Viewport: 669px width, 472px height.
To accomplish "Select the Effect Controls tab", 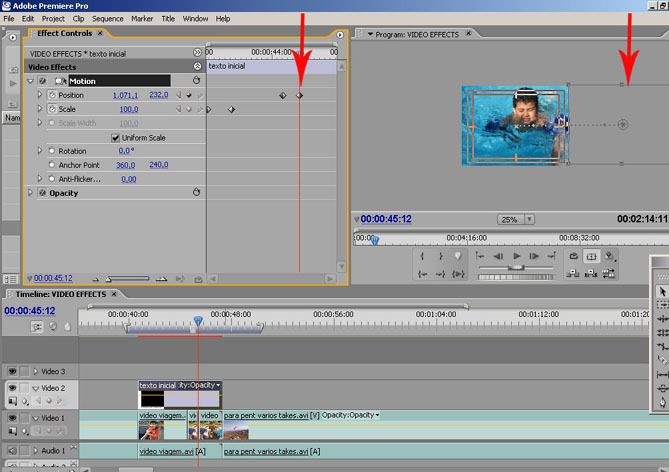I will pyautogui.click(x=64, y=33).
